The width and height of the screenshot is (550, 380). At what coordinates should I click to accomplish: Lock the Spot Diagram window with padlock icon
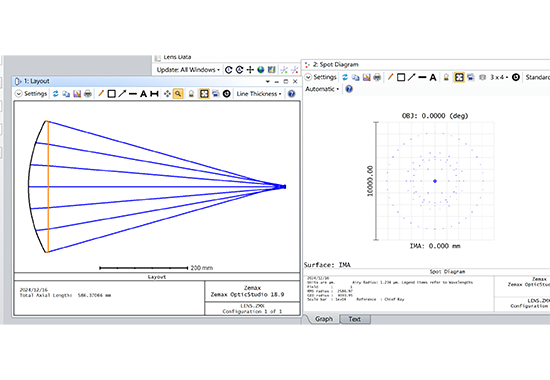pos(446,77)
